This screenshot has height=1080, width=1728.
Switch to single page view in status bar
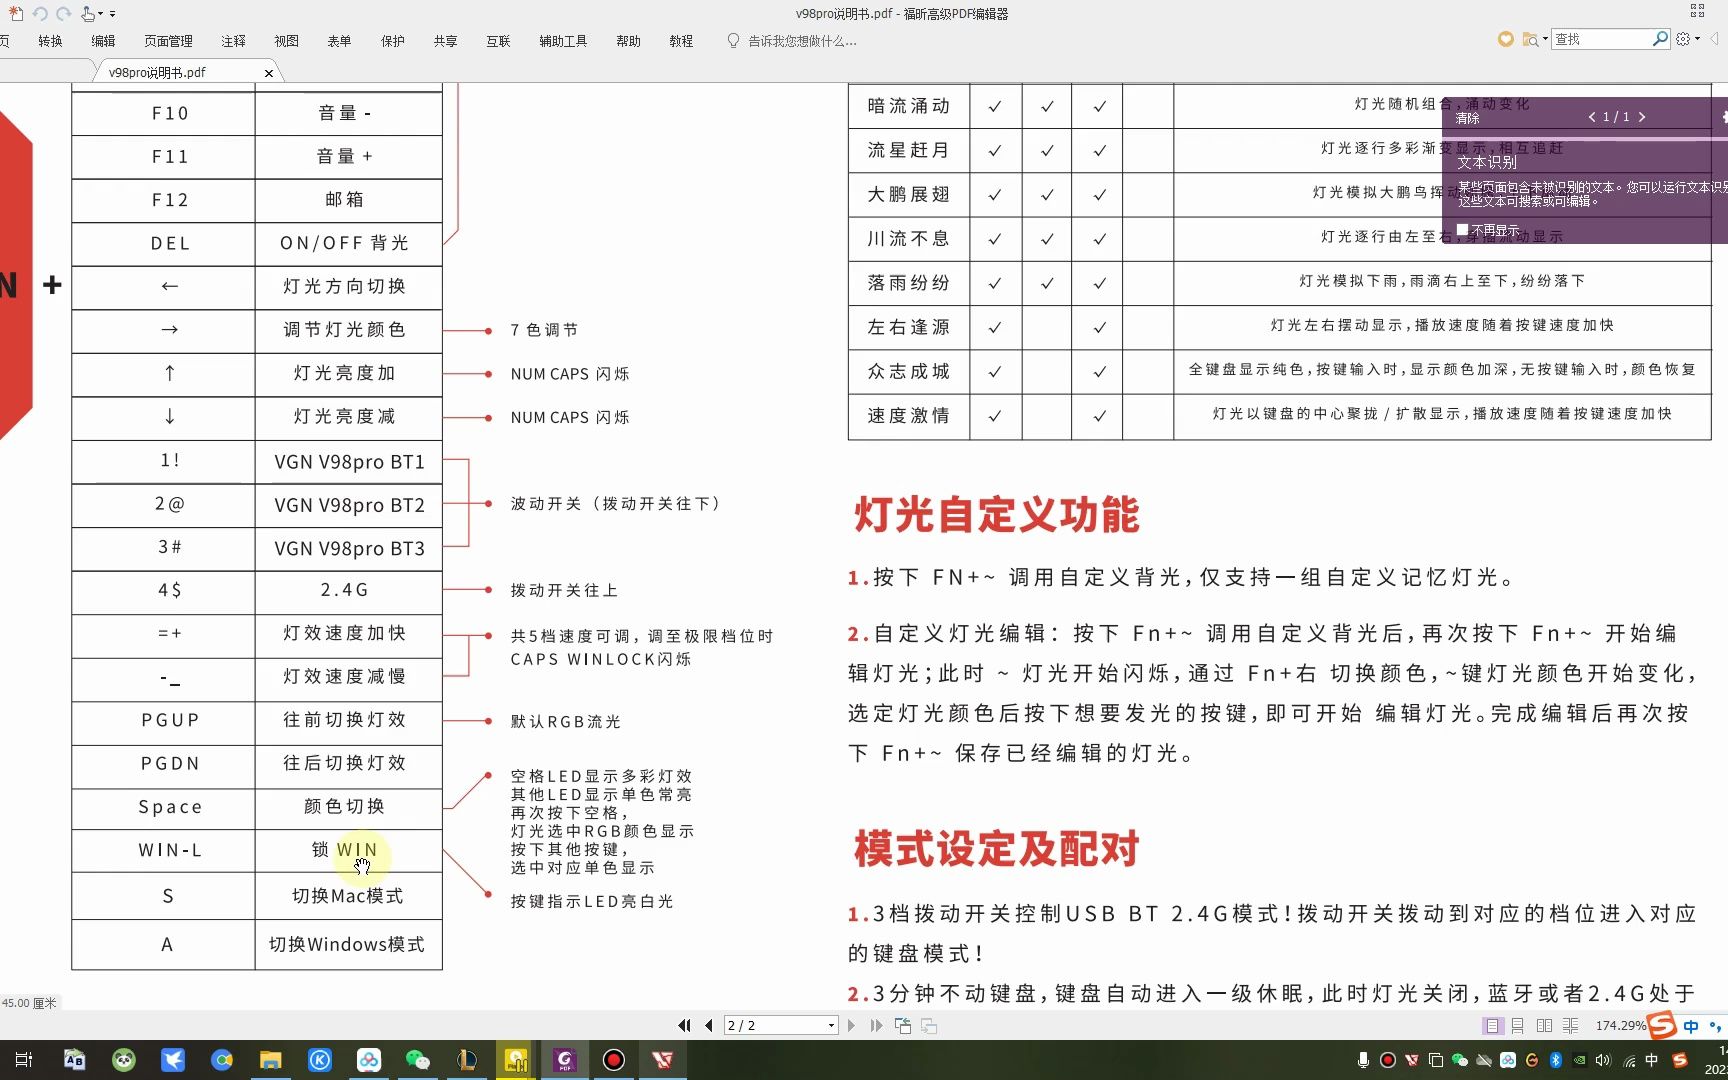1492,1025
